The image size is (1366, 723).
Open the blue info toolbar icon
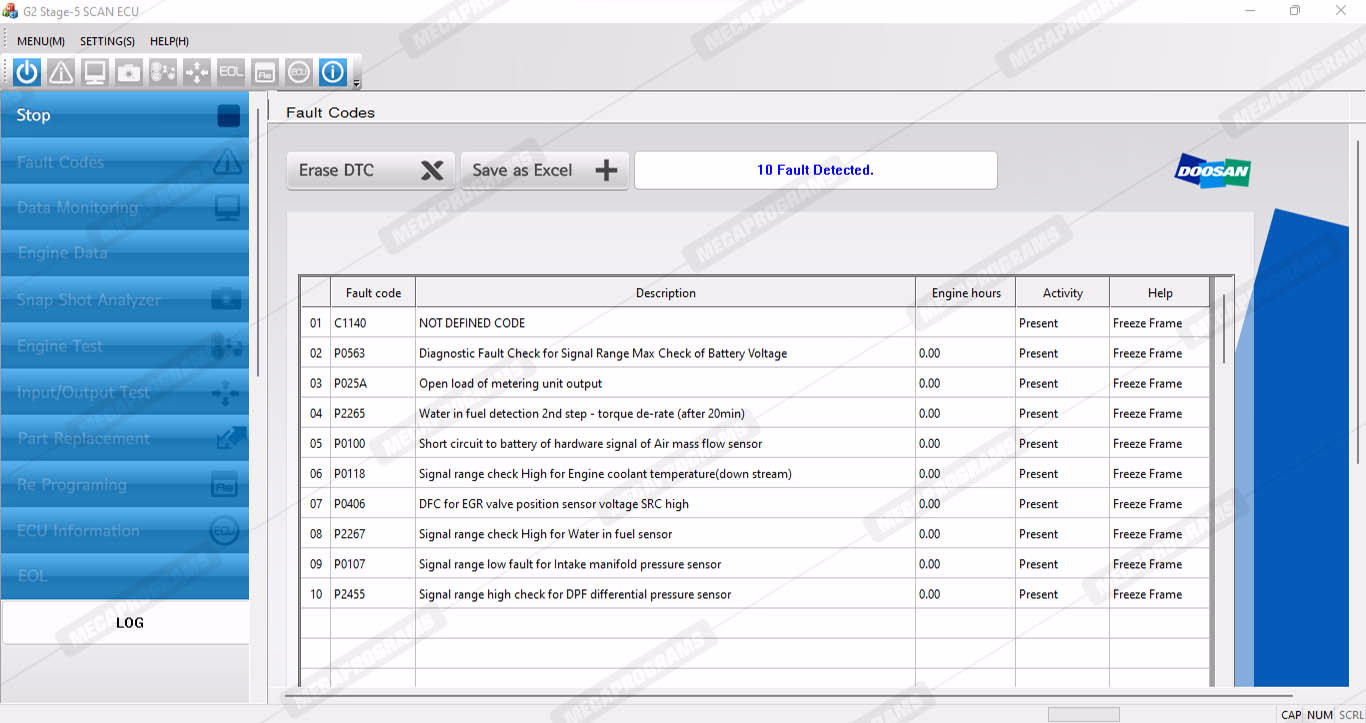tap(333, 72)
